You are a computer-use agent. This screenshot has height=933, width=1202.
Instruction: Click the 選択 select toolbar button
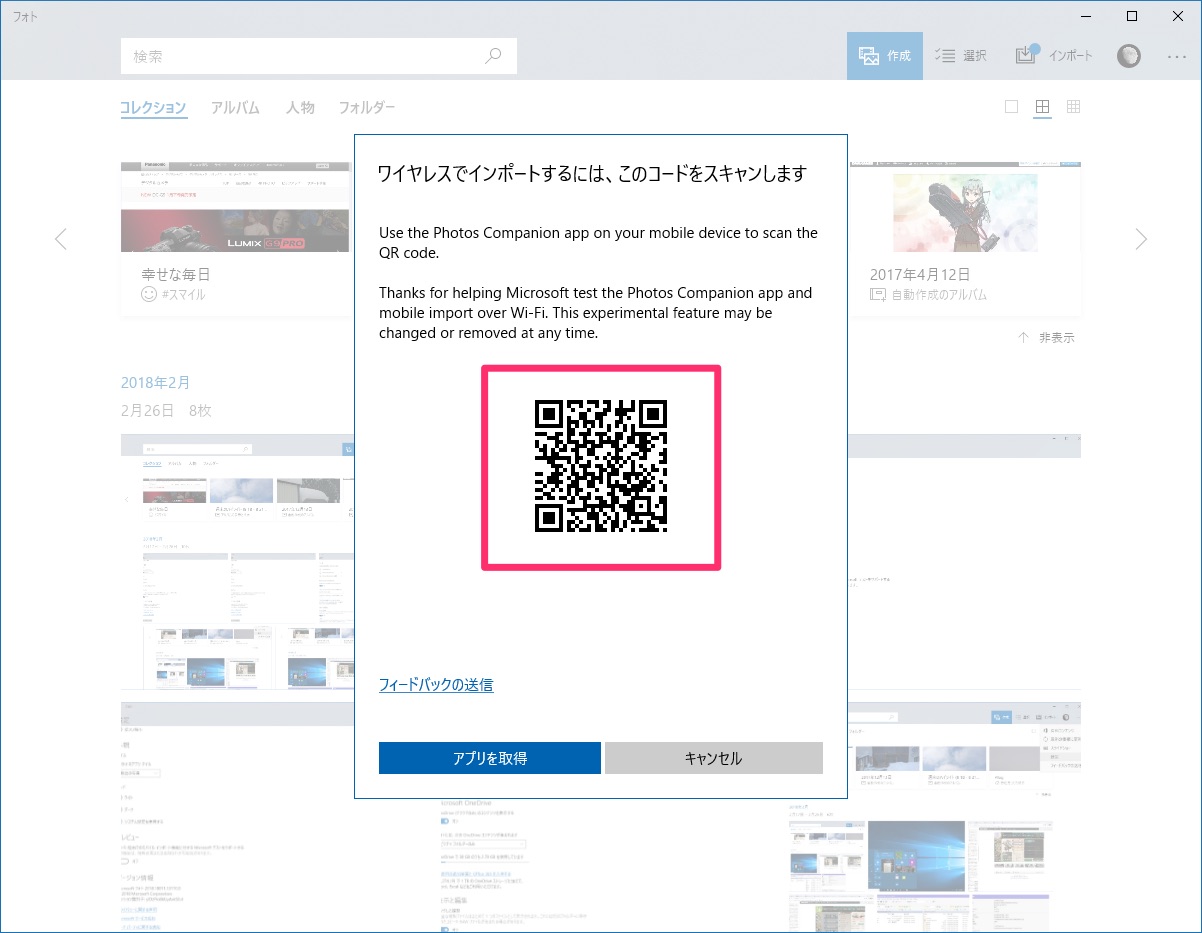[x=960, y=56]
